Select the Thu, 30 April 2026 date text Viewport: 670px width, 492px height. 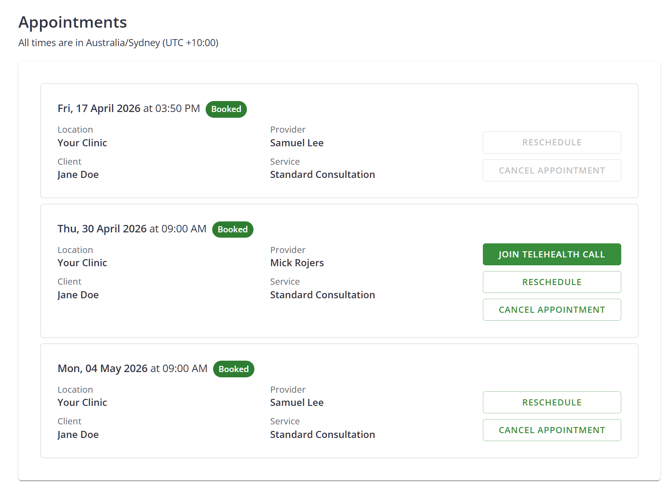tap(102, 229)
